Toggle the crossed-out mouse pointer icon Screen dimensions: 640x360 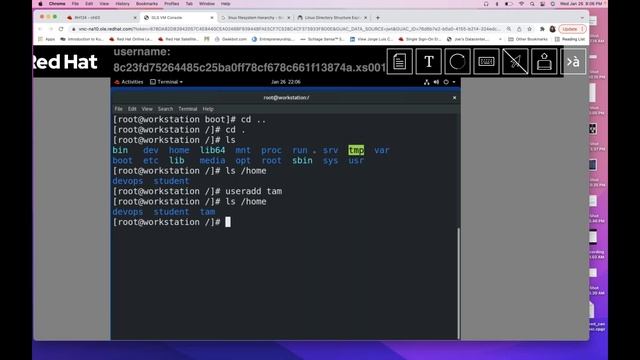pyautogui.click(x=515, y=62)
